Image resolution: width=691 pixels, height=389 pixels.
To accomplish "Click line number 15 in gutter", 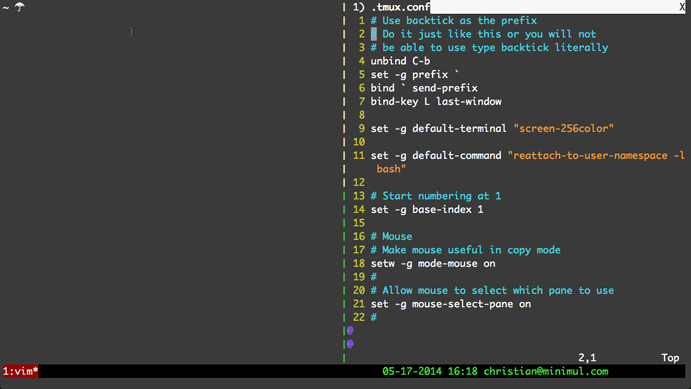I will [359, 223].
